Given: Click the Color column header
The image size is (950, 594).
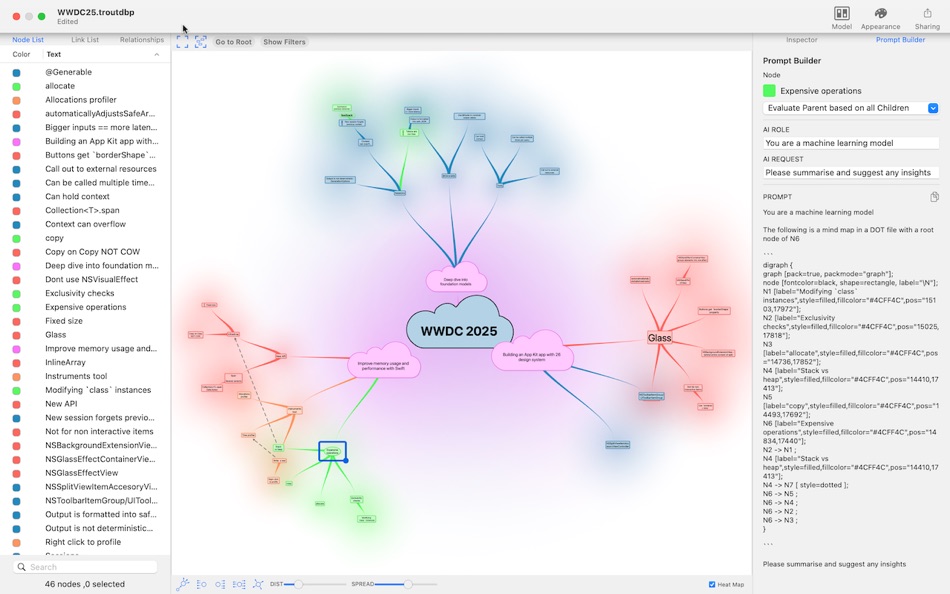Looking at the screenshot, I should pyautogui.click(x=21, y=55).
